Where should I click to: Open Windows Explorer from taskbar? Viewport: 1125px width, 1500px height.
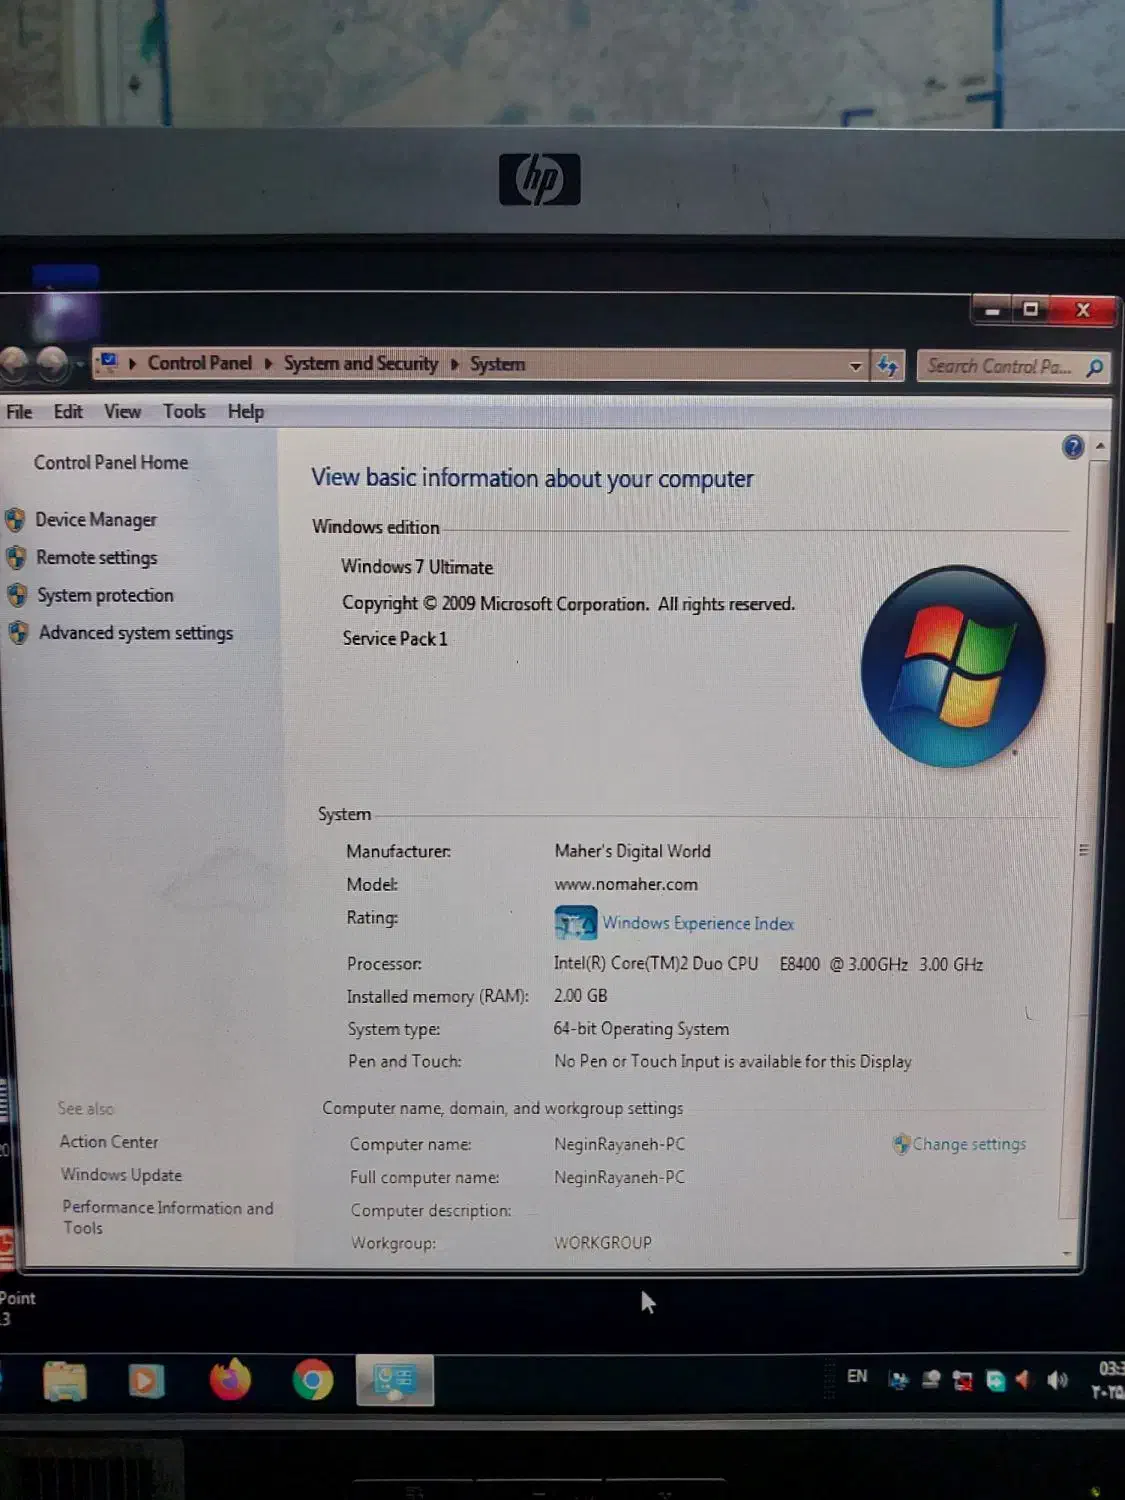point(65,1382)
